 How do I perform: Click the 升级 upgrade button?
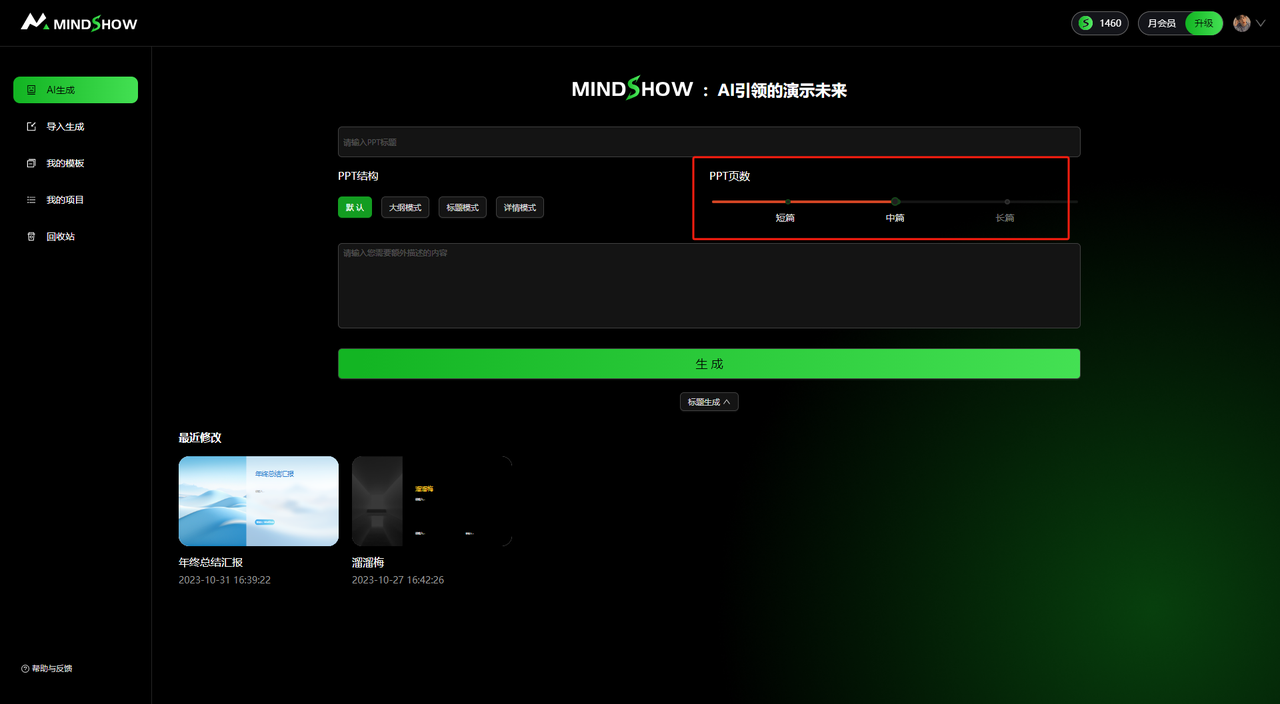pyautogui.click(x=1204, y=23)
